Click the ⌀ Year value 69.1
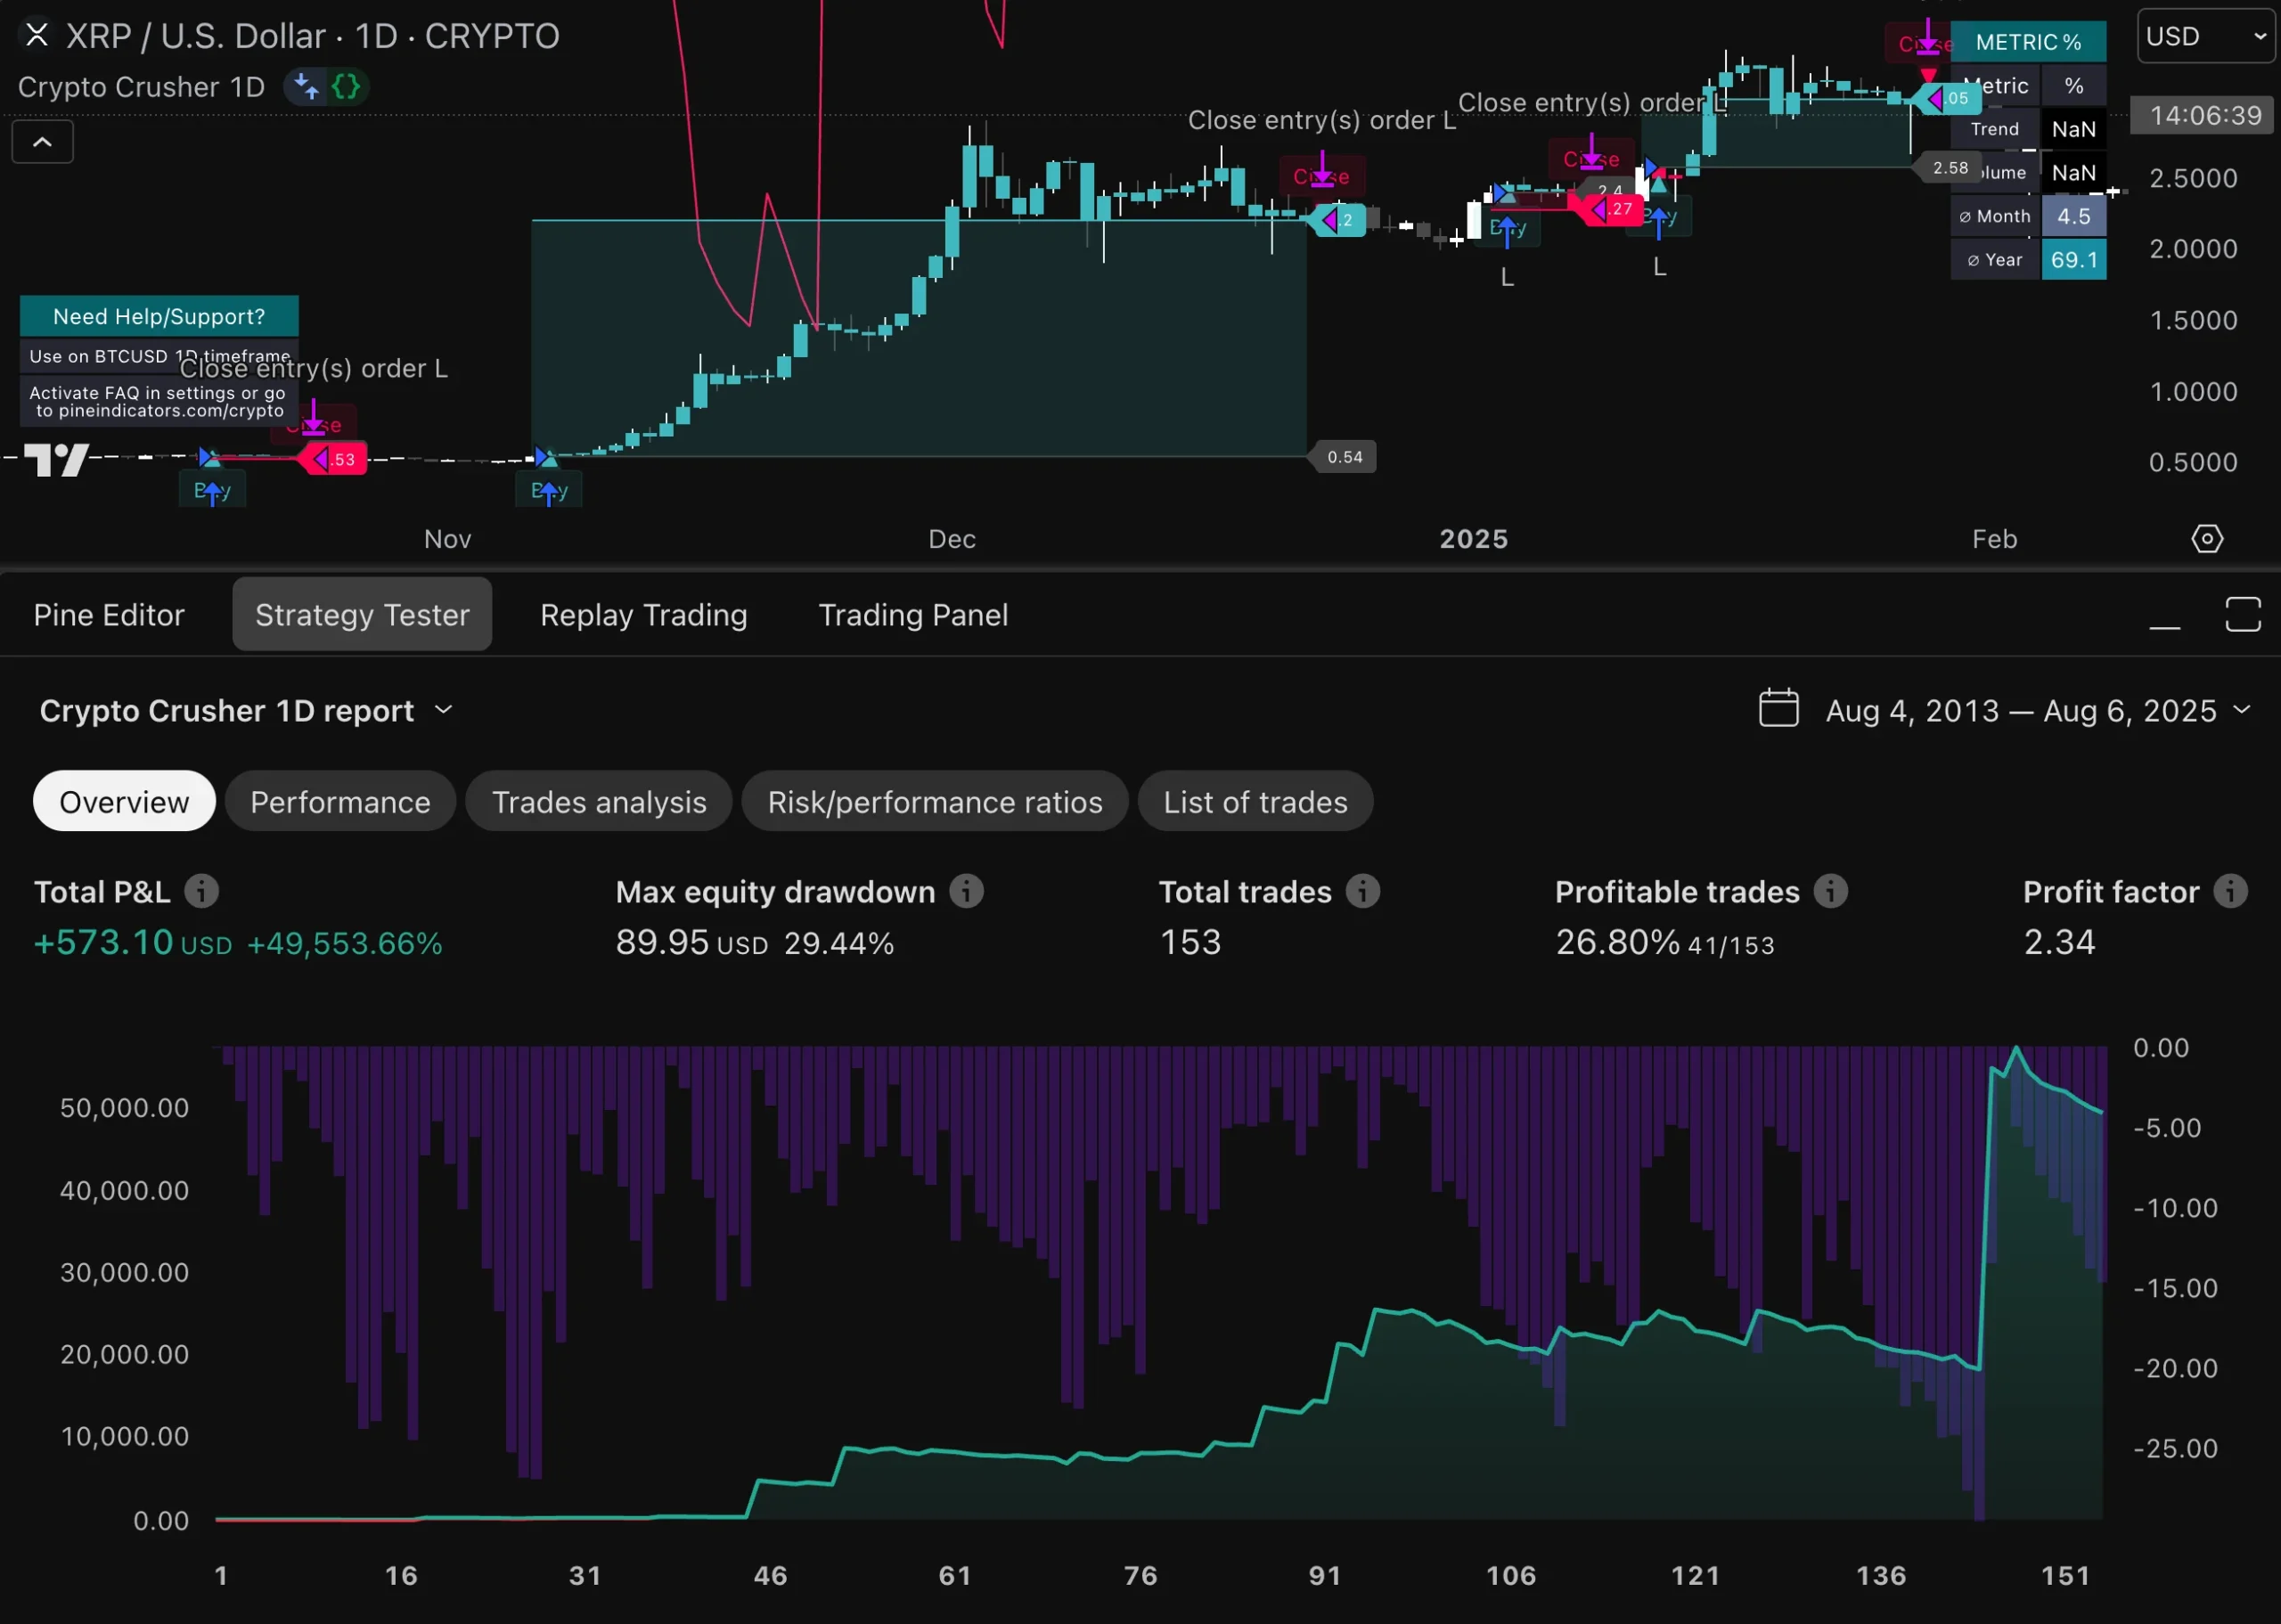Image resolution: width=2281 pixels, height=1624 pixels. pos(2074,260)
